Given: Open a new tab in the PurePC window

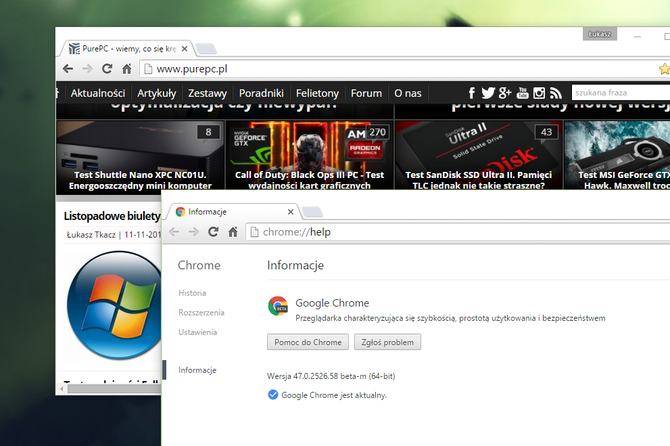Looking at the screenshot, I should 206,49.
